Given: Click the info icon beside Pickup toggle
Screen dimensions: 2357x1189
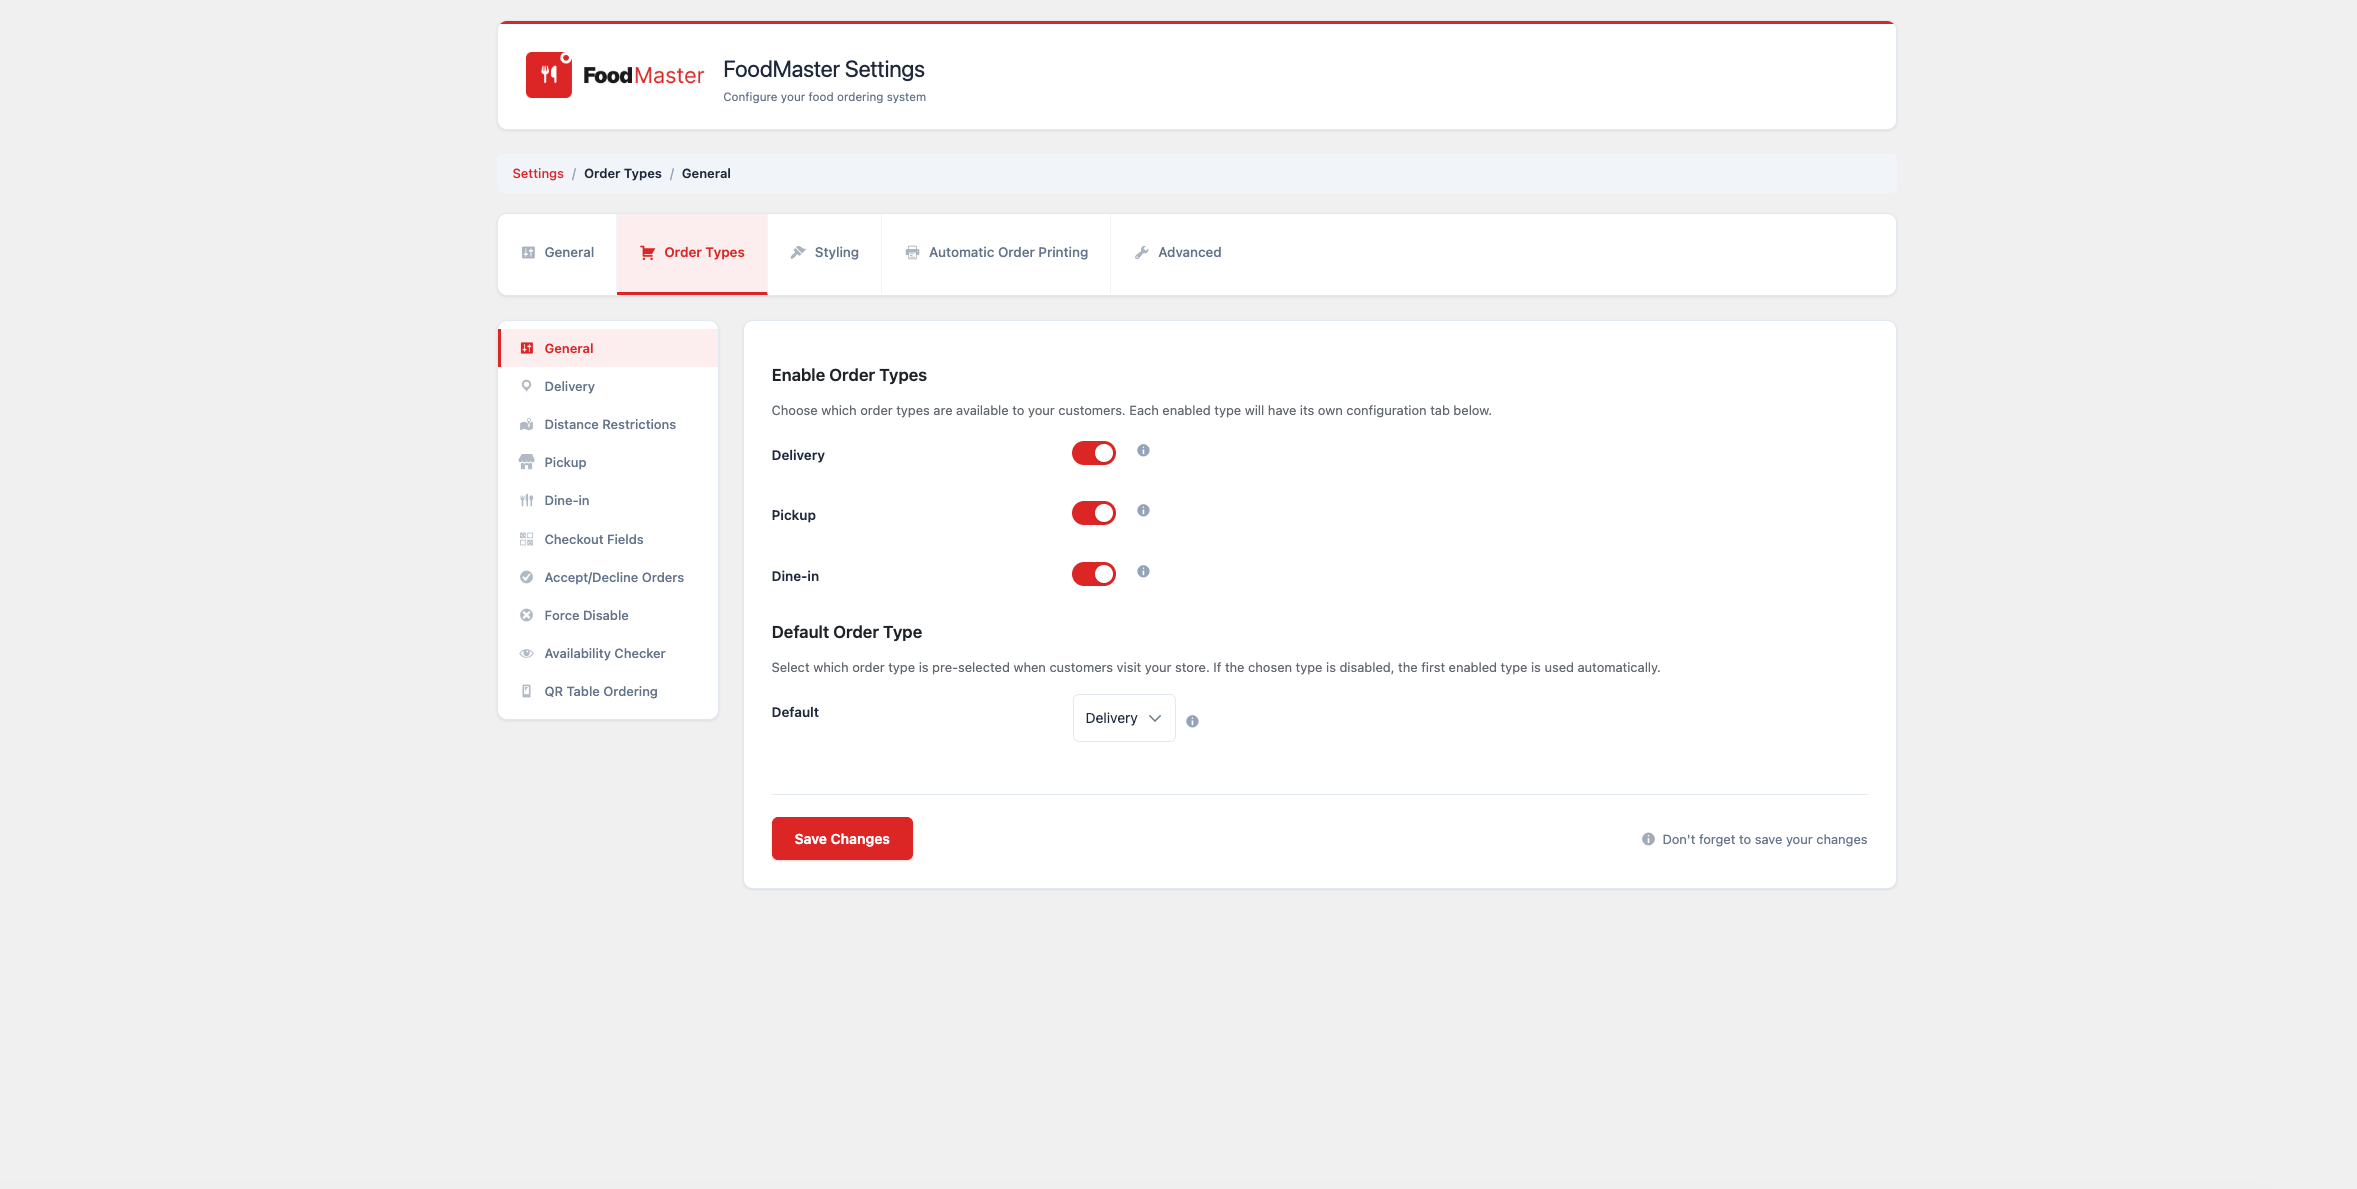Looking at the screenshot, I should (1143, 511).
